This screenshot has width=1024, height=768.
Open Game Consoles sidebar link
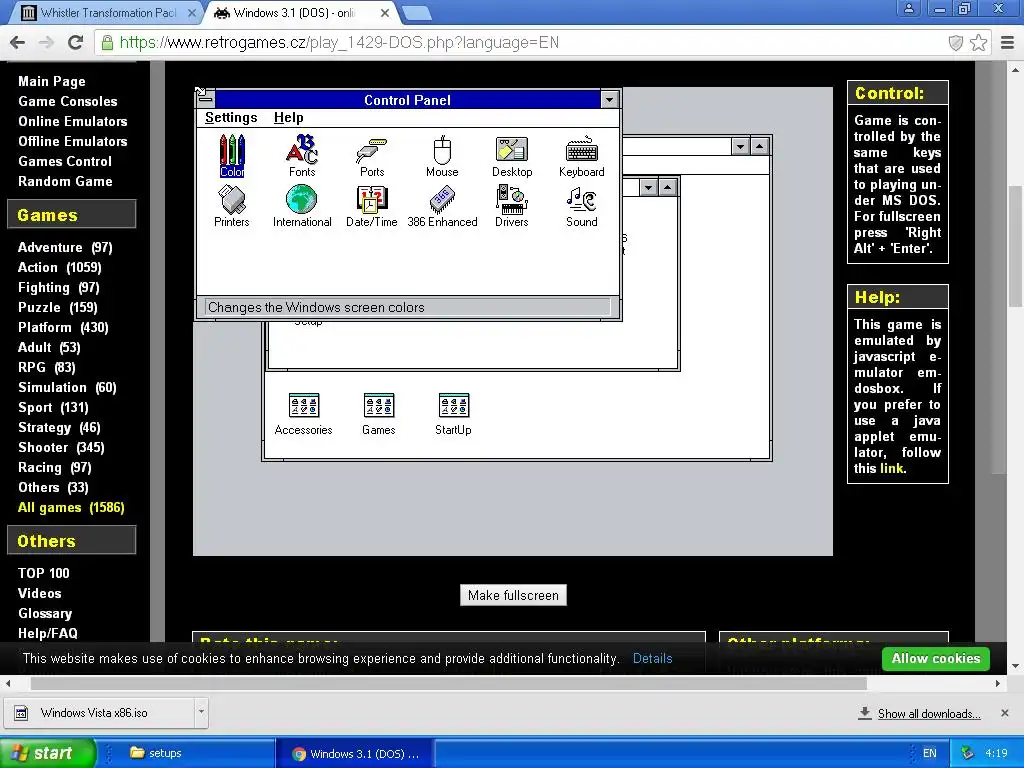pyautogui.click(x=68, y=101)
